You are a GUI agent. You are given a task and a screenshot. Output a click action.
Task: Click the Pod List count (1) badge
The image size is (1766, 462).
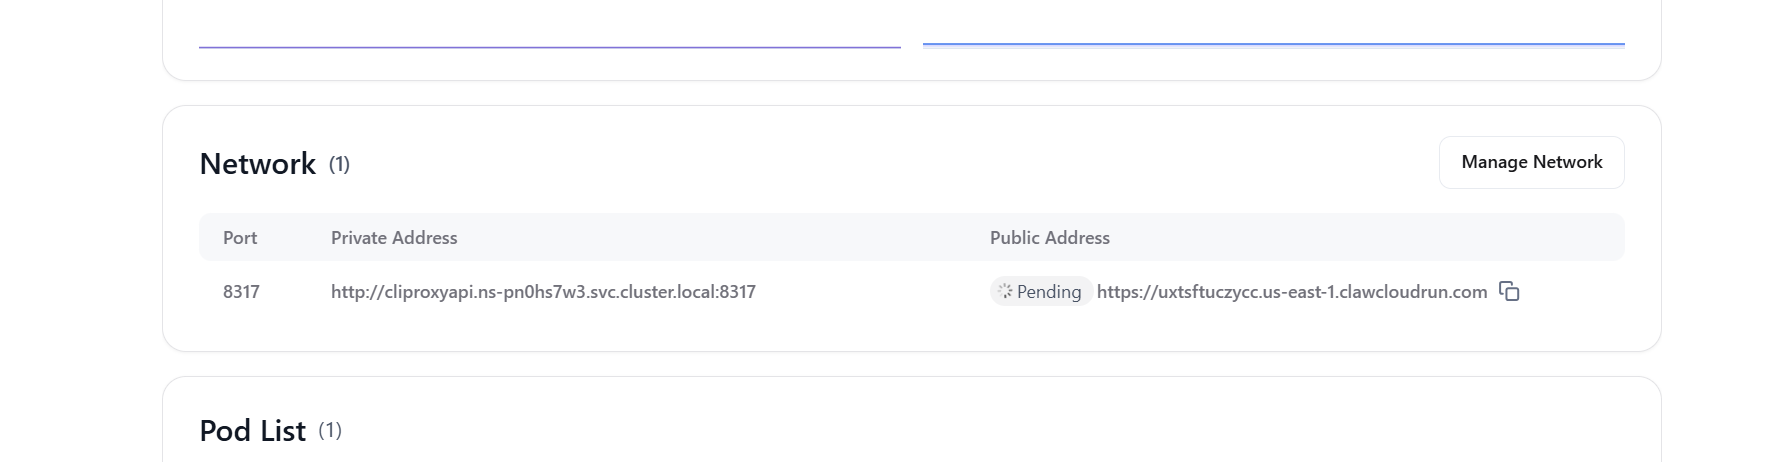tap(330, 430)
